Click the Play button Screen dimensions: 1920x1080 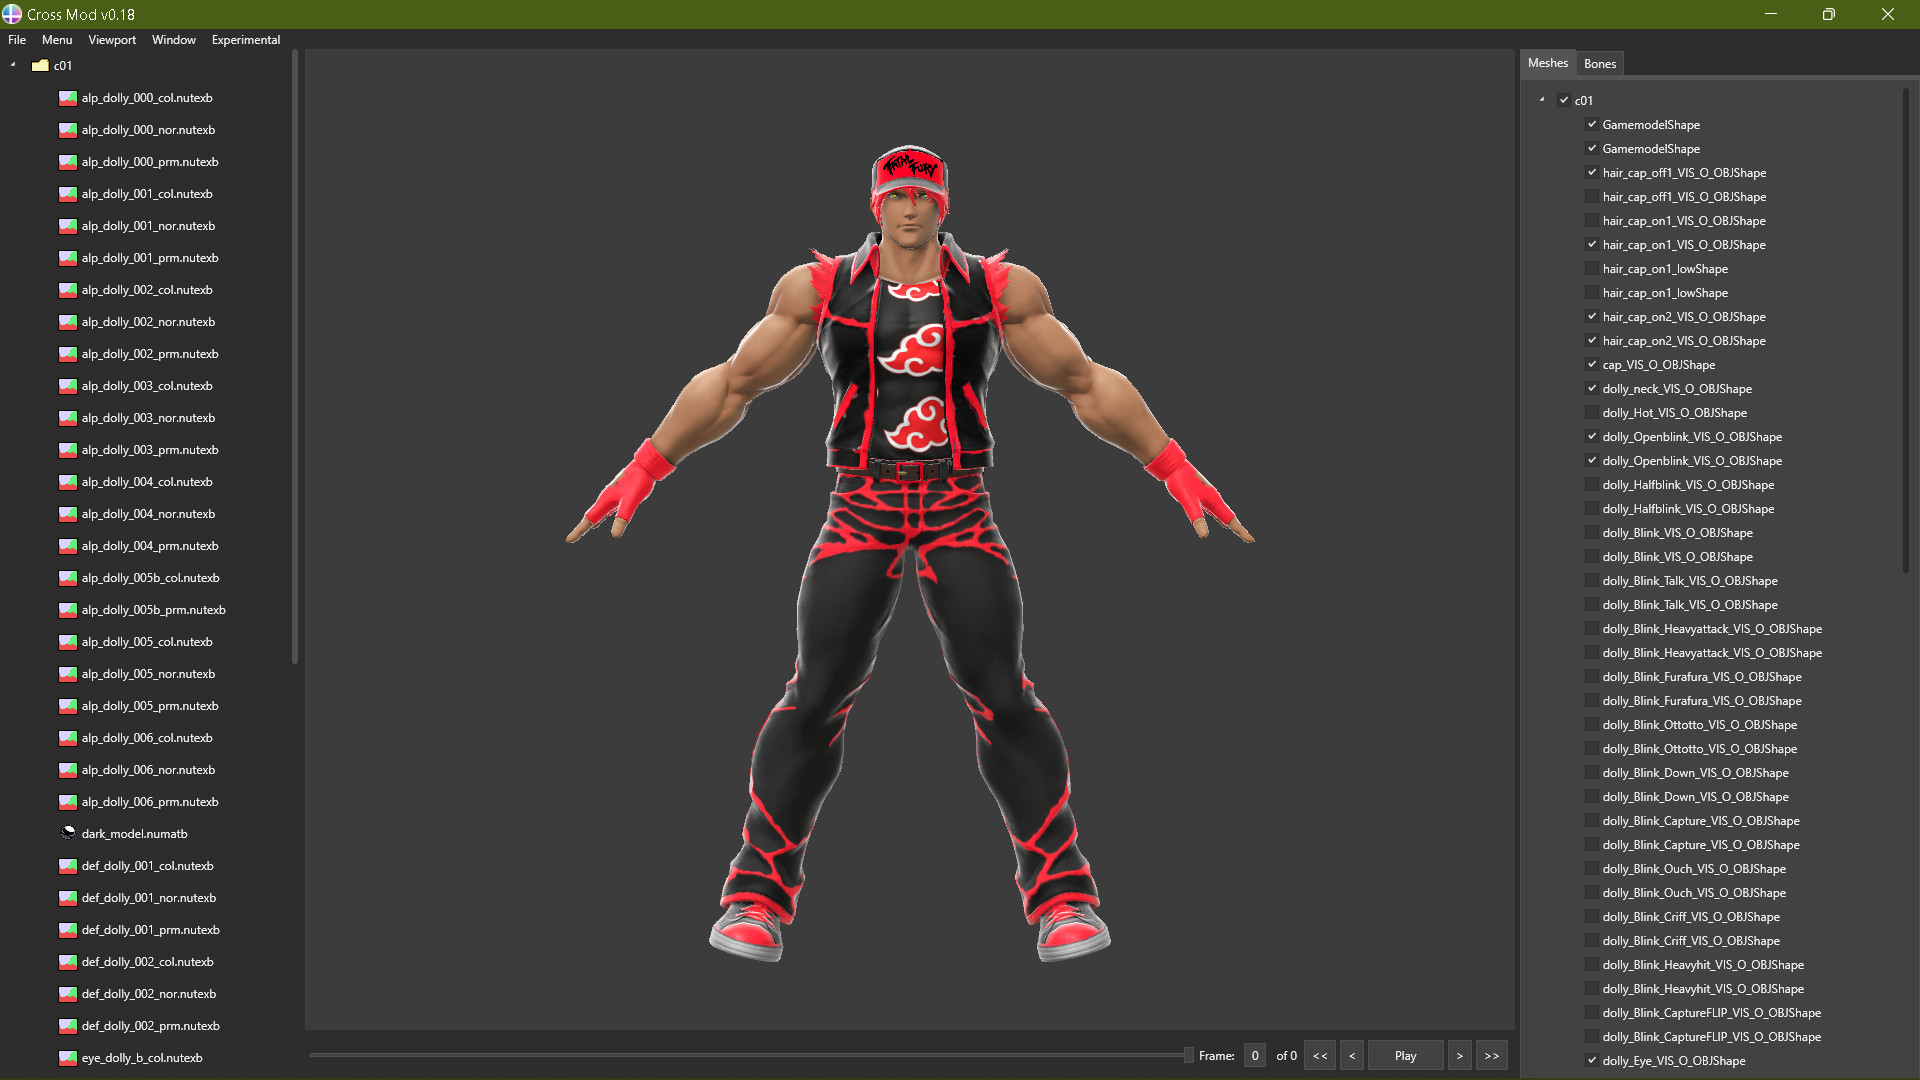[x=1404, y=1055]
